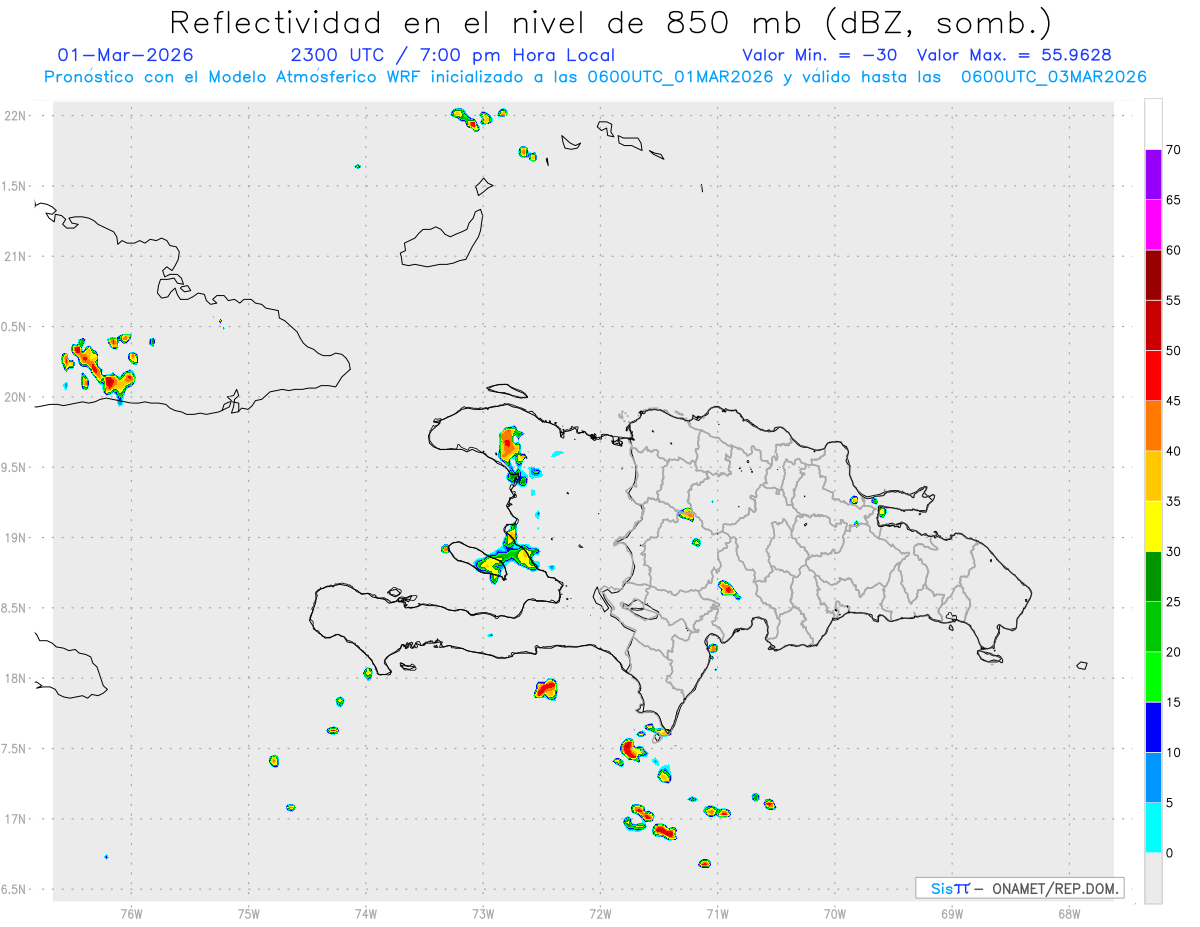The image size is (1200, 927).
Task: Click the '17N' latitude label
Action: click(15, 819)
